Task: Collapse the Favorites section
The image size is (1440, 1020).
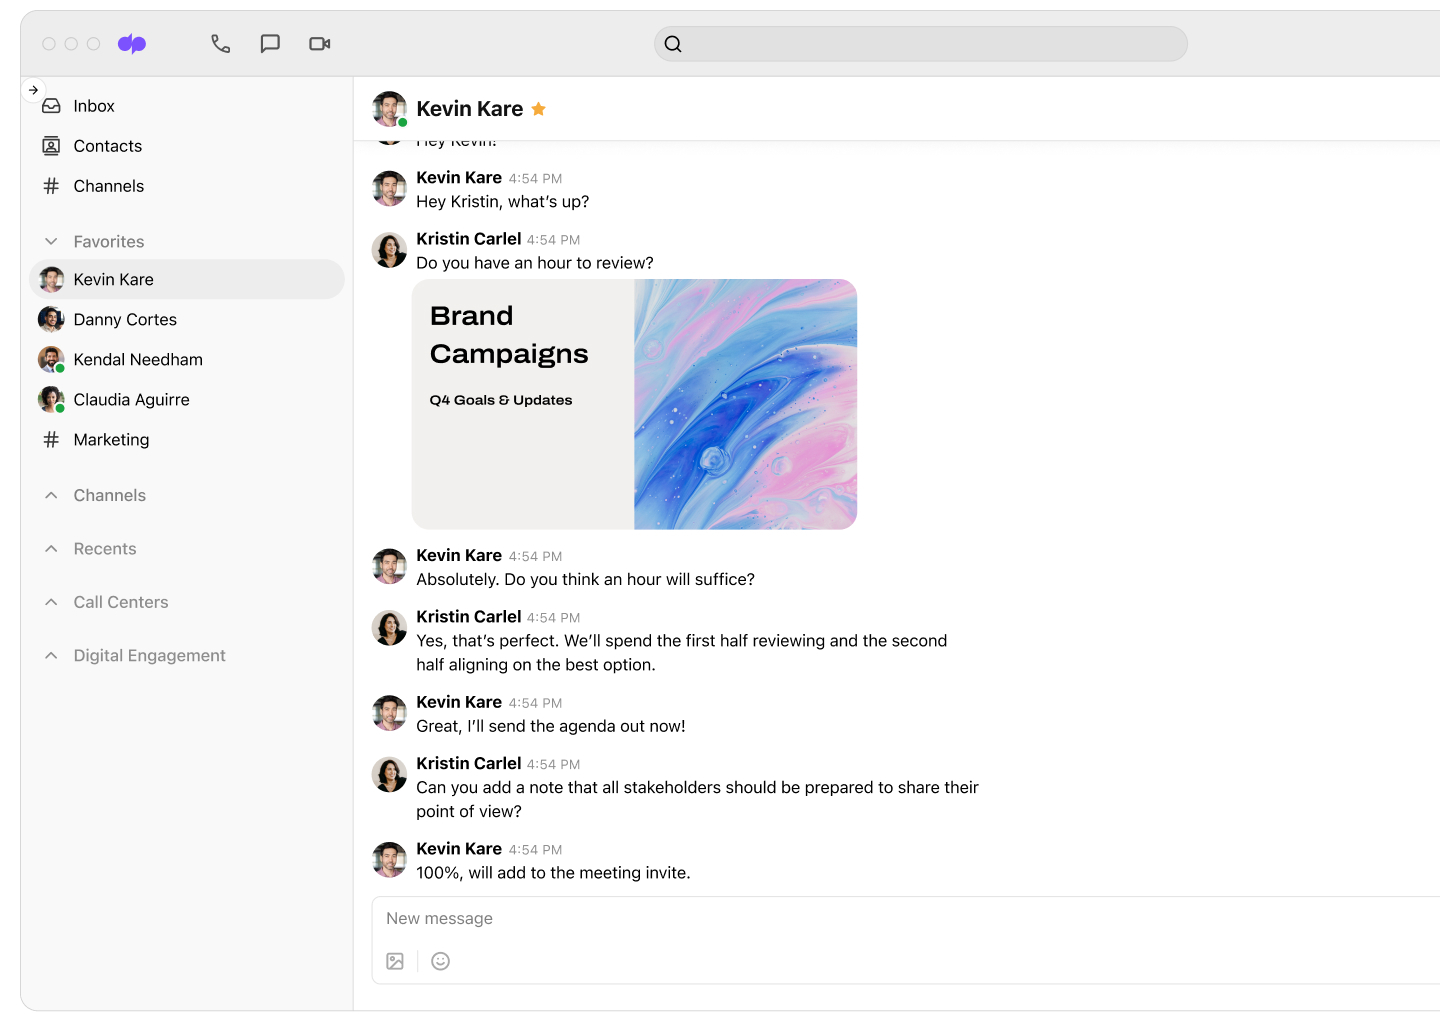Action: (x=51, y=241)
